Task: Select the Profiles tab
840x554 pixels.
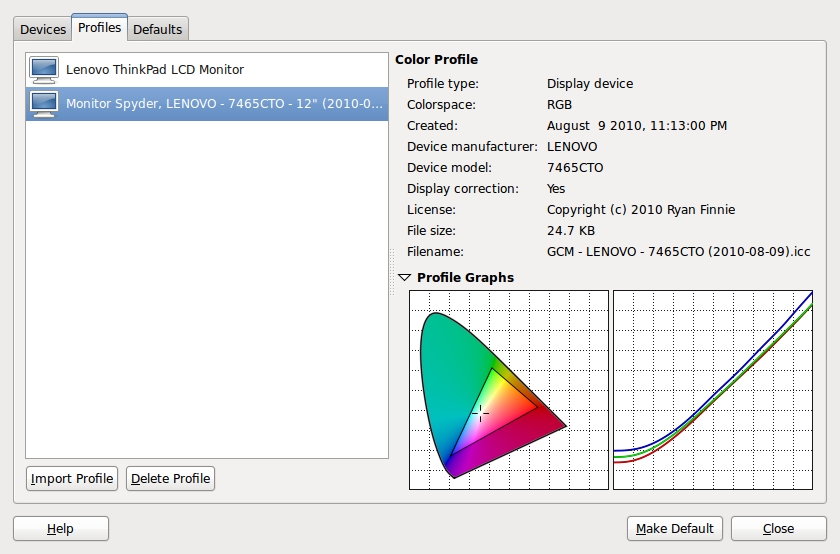Action: point(99,27)
